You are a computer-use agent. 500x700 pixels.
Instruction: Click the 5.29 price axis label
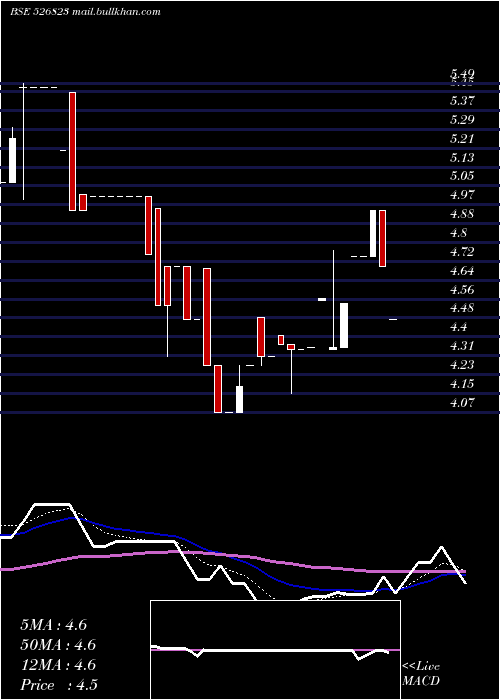click(462, 120)
